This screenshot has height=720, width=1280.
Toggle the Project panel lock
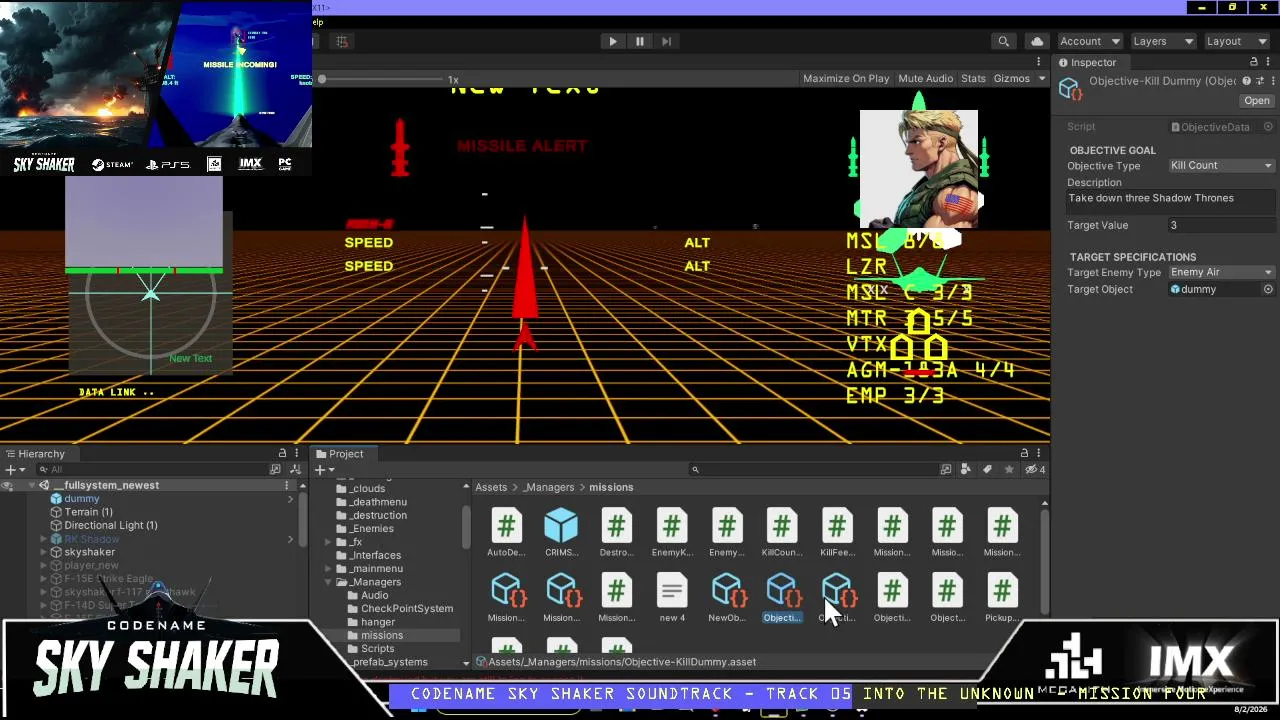pos(1024,454)
